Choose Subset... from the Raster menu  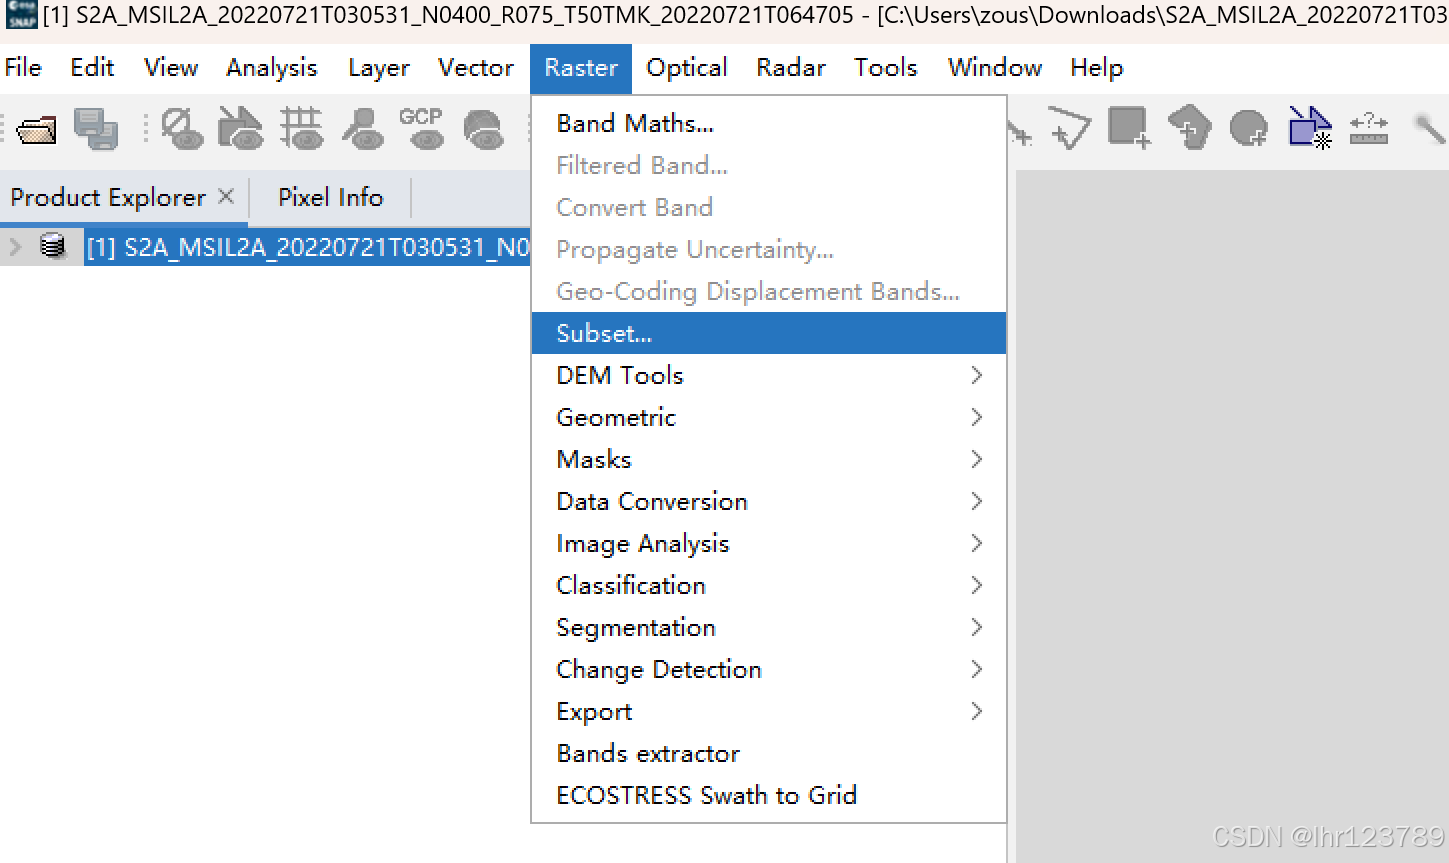pyautogui.click(x=768, y=333)
